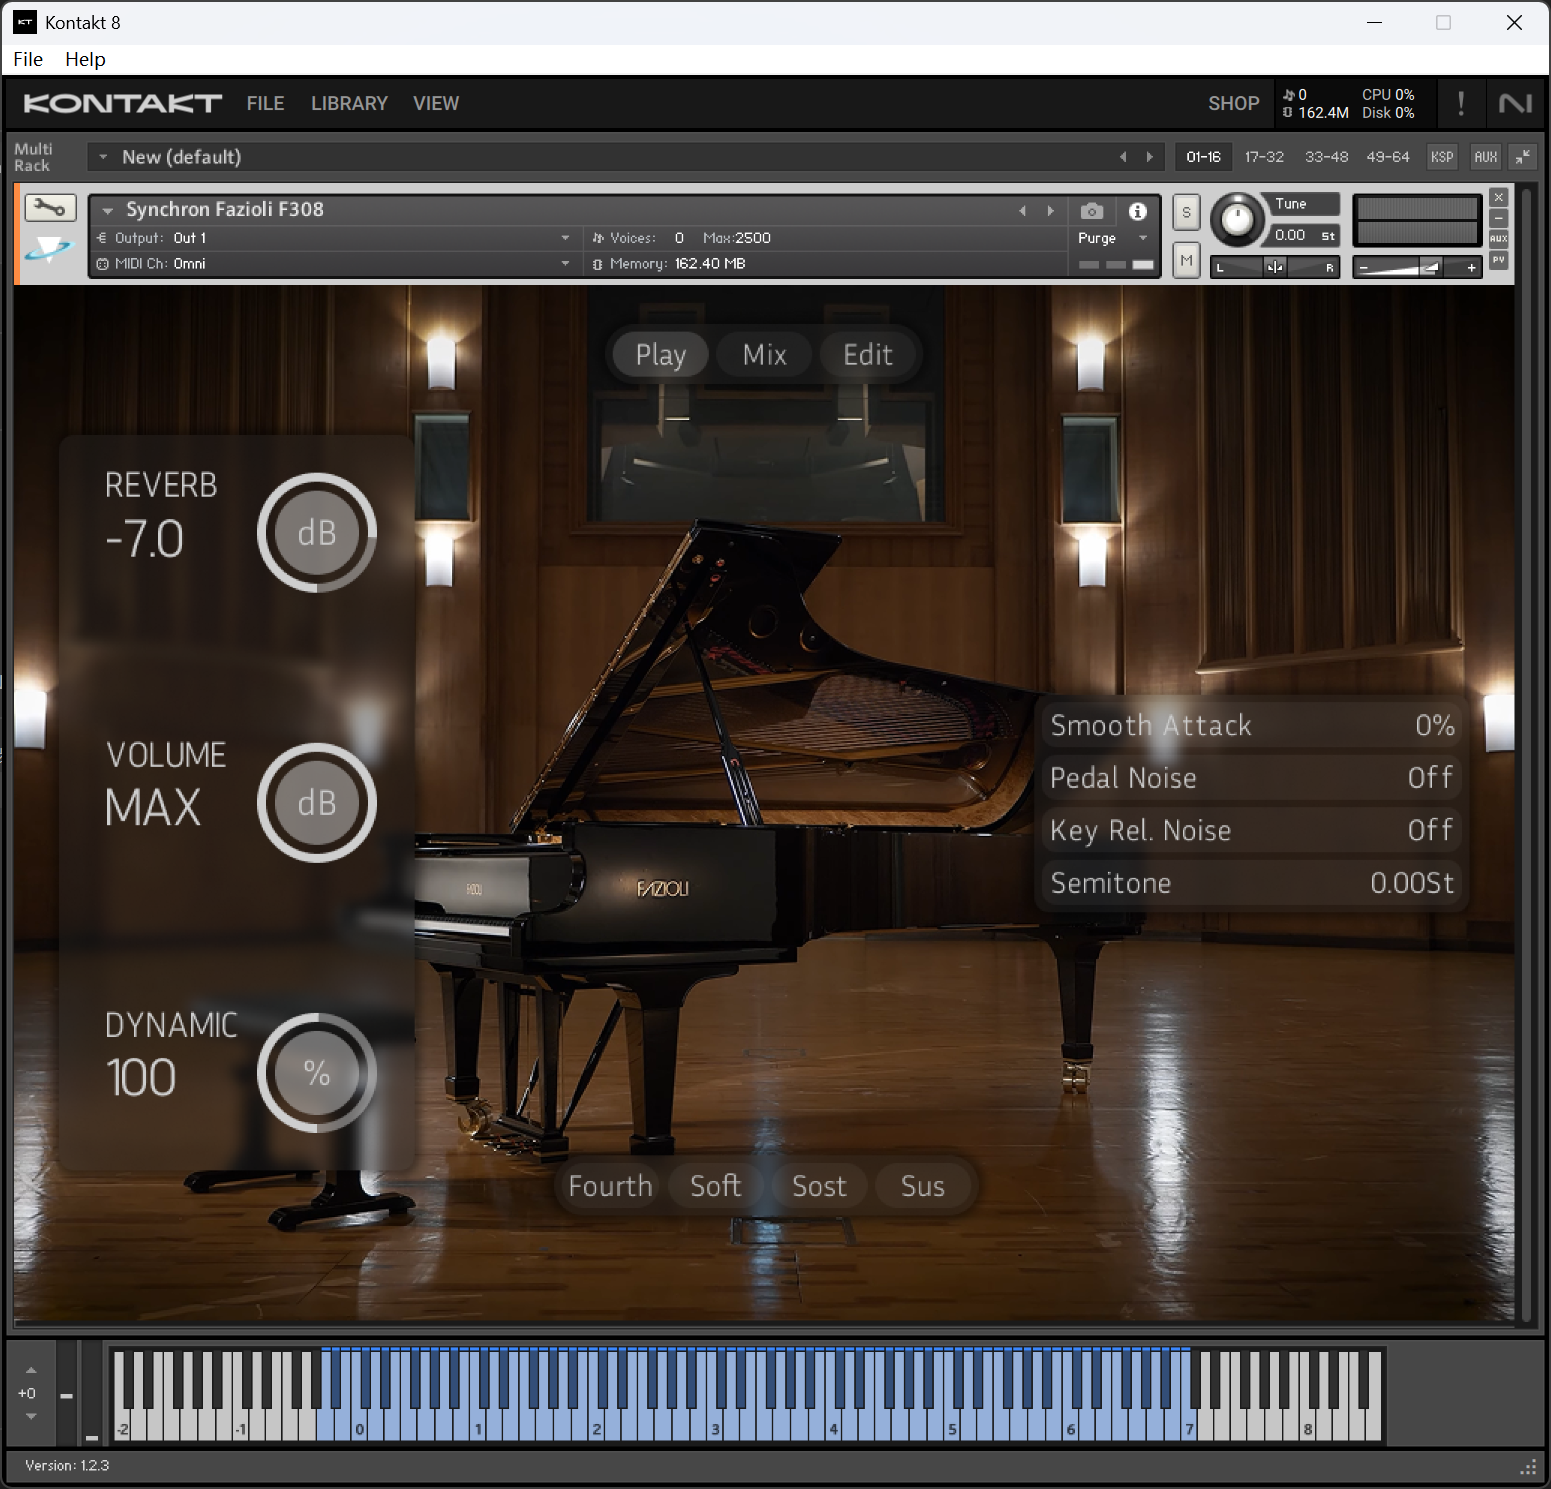
Task: Click the octave 3 C key on the keyboard
Action: (x=716, y=1425)
